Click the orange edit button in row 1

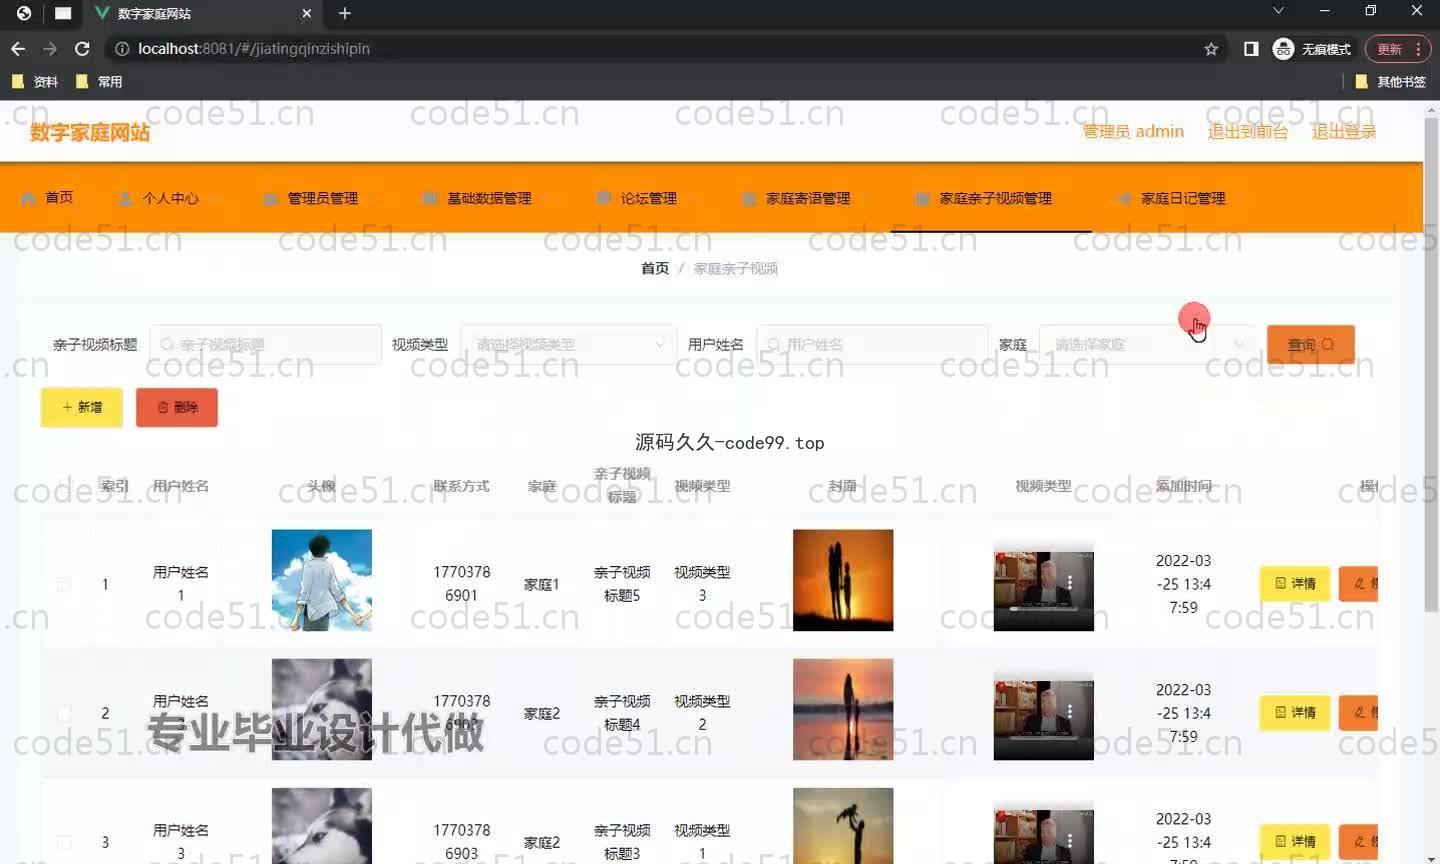tap(1359, 583)
